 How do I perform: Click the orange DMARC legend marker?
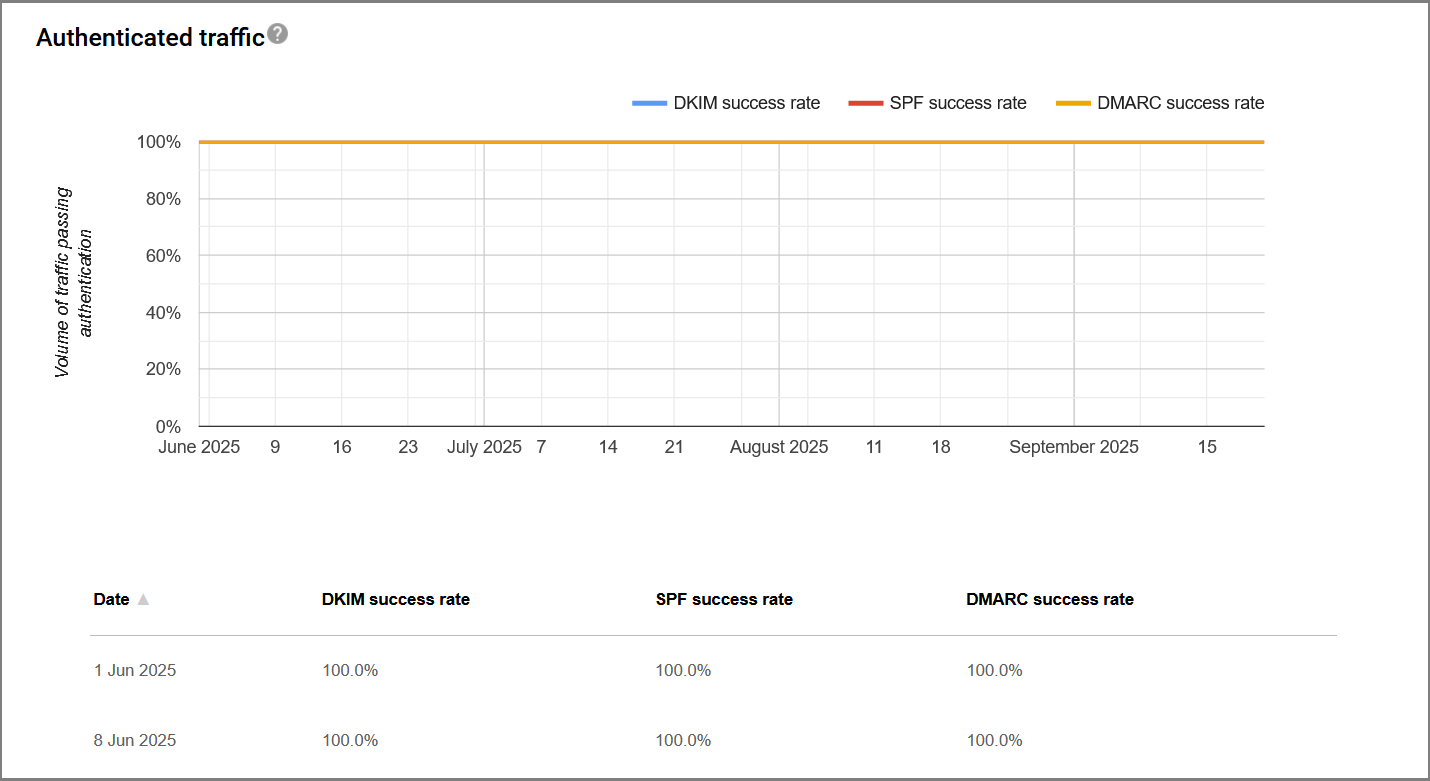tap(1072, 102)
